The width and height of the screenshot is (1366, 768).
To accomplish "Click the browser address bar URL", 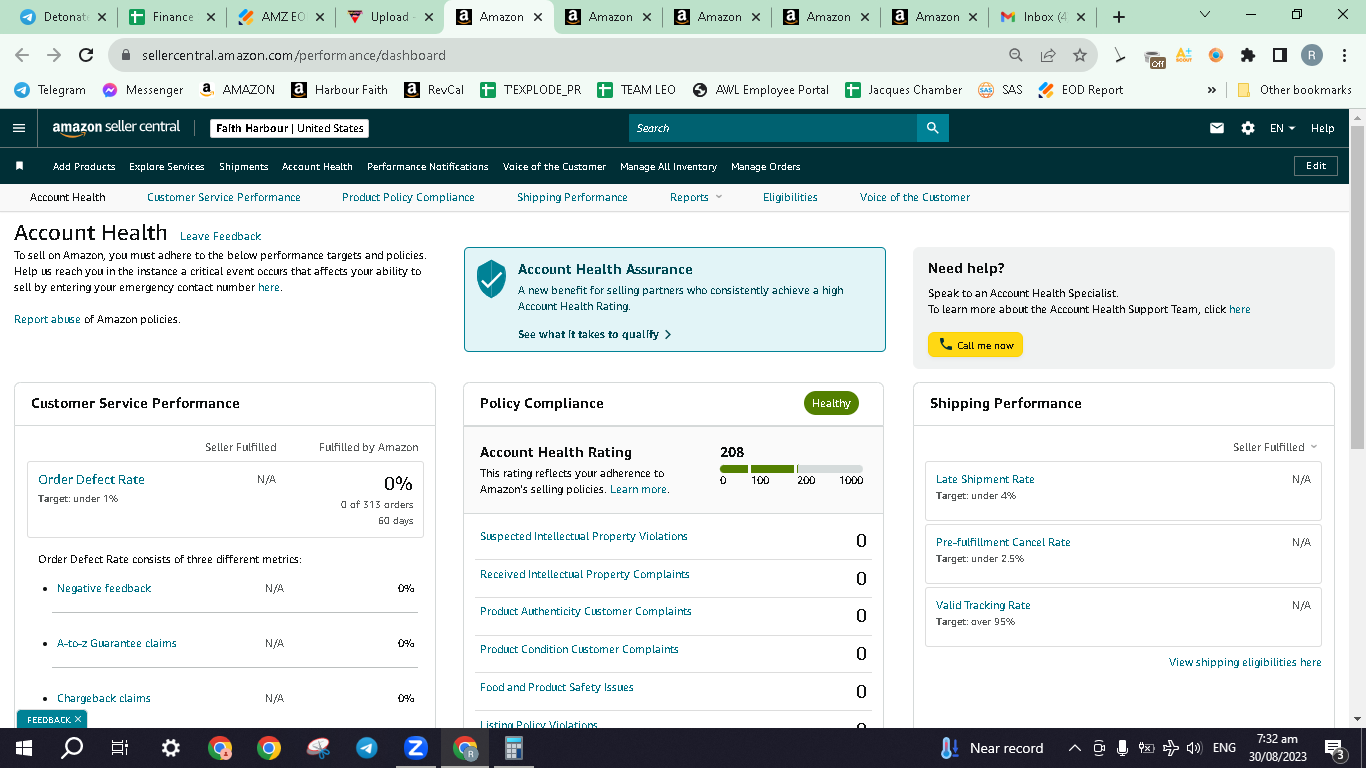I will (x=294, y=55).
